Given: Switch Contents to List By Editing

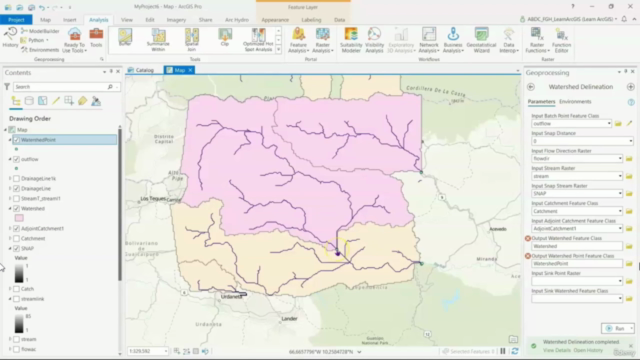Looking at the screenshot, I should [x=56, y=101].
